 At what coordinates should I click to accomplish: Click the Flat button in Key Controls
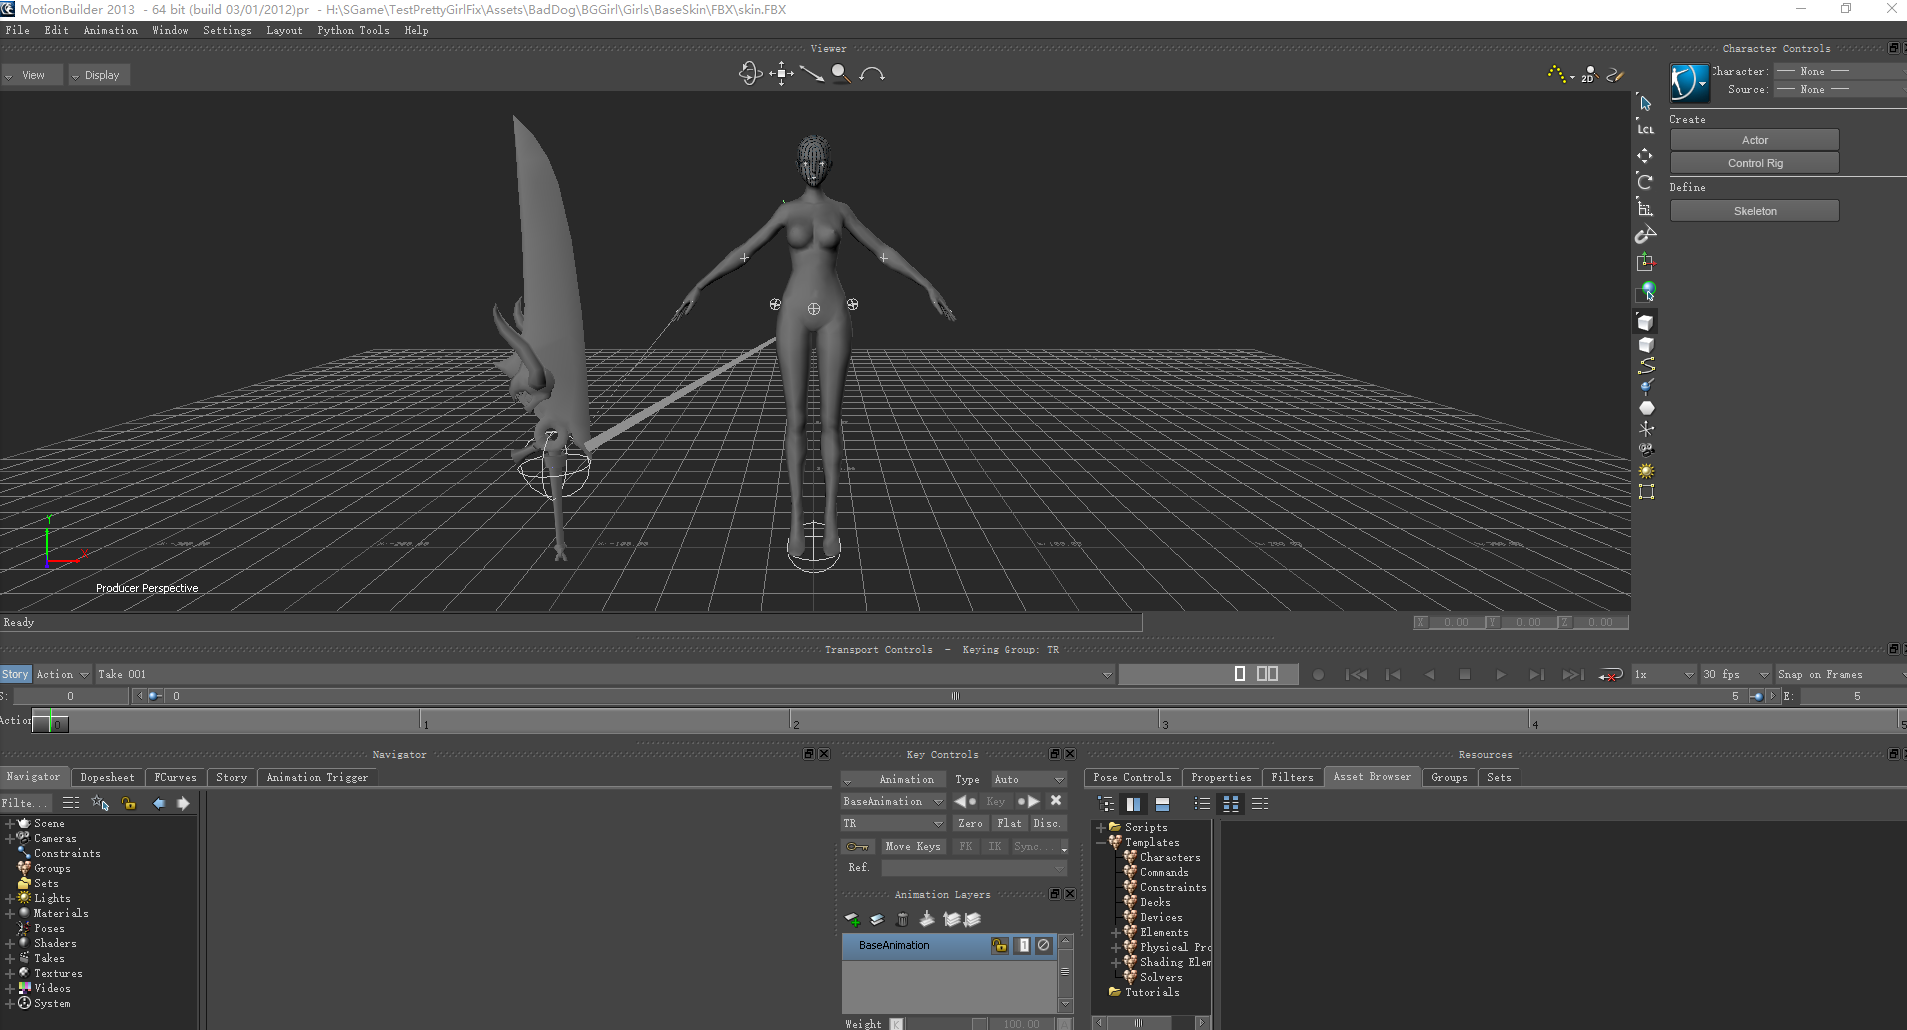(x=1010, y=823)
